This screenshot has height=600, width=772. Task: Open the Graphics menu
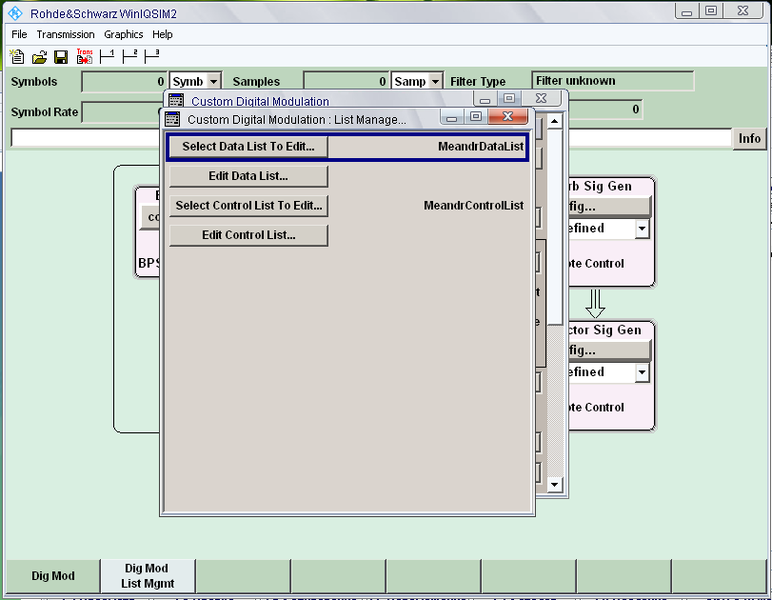[x=124, y=34]
